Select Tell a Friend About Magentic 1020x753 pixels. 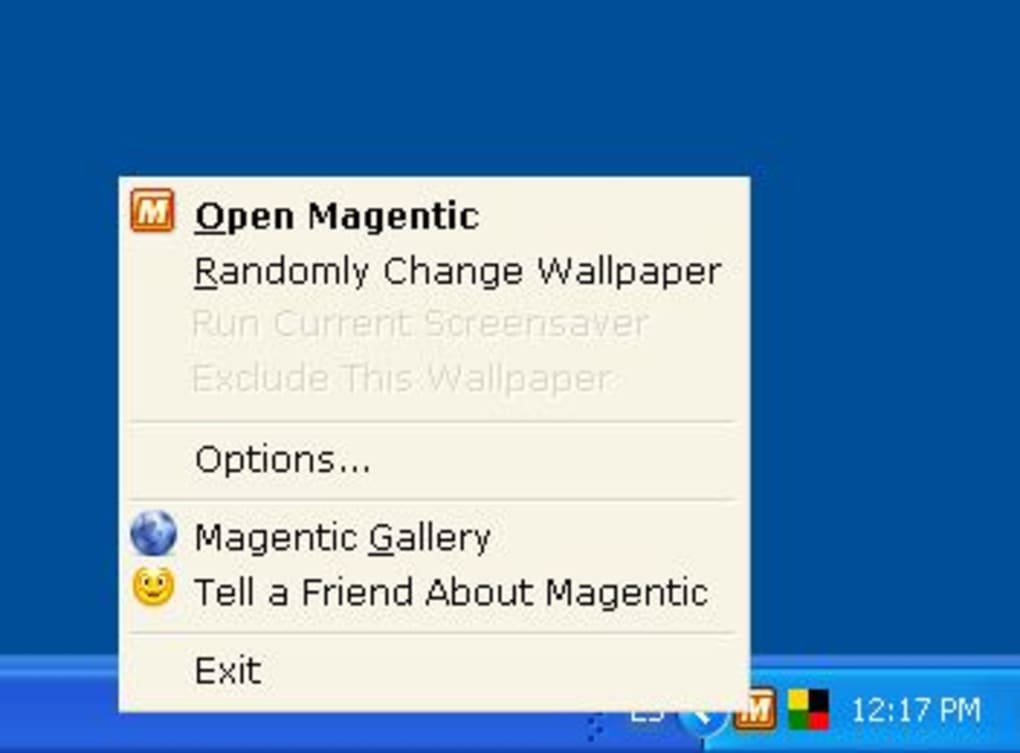point(452,590)
